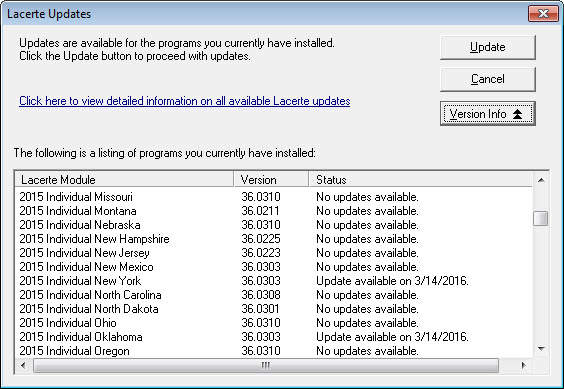Image resolution: width=564 pixels, height=389 pixels.
Task: Select the 2015 Individual Missouri row
Action: [x=273, y=197]
